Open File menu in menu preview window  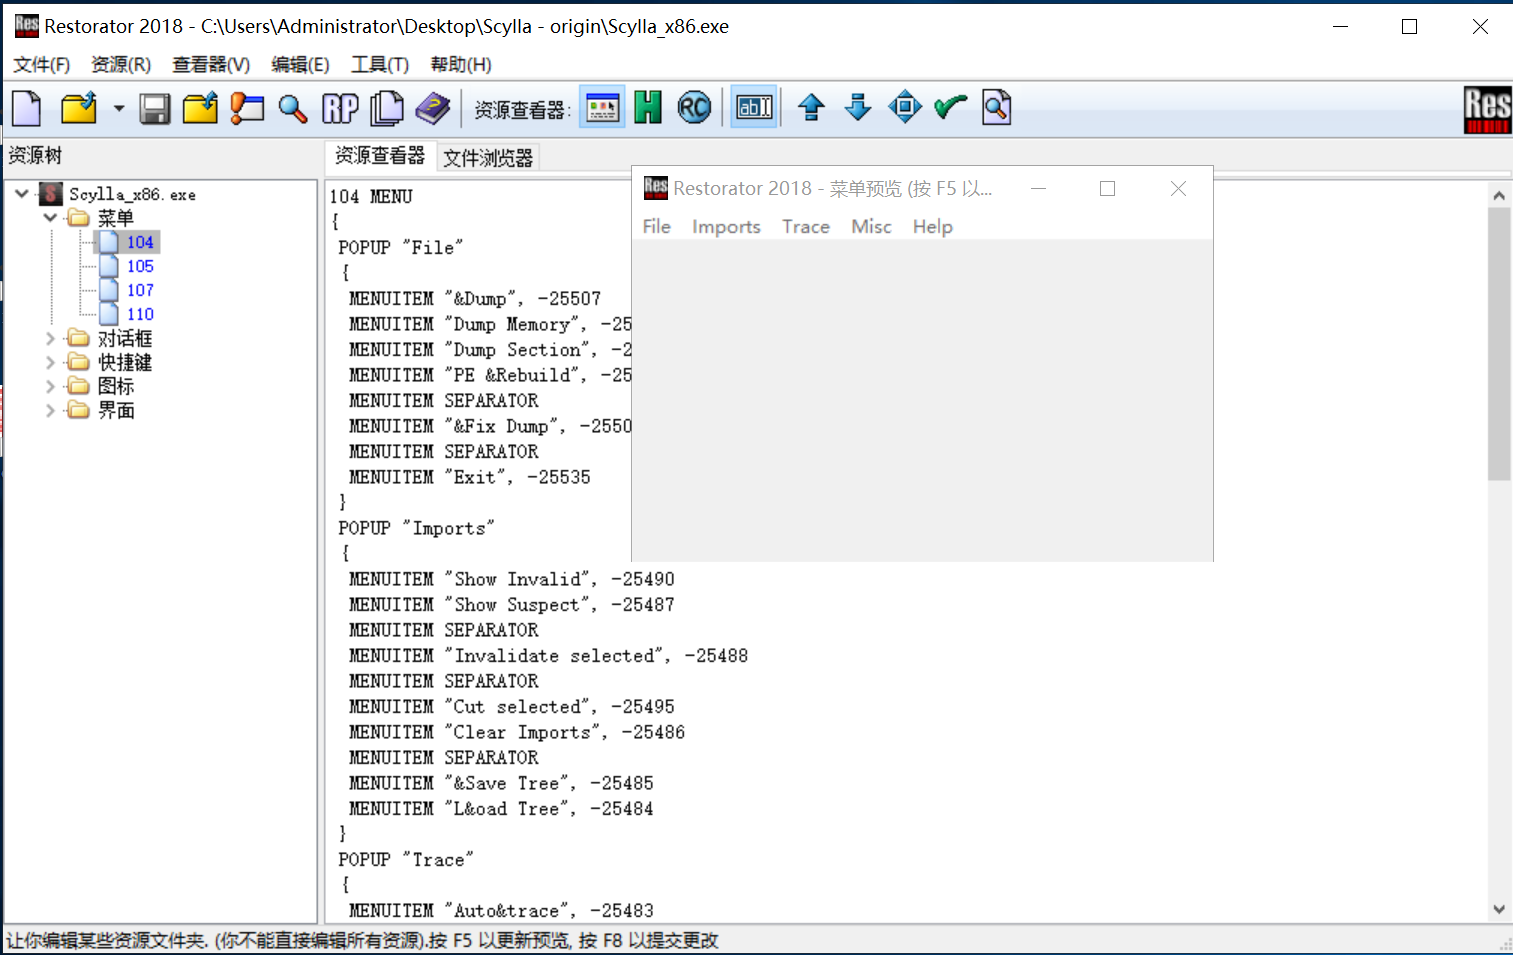pyautogui.click(x=656, y=227)
